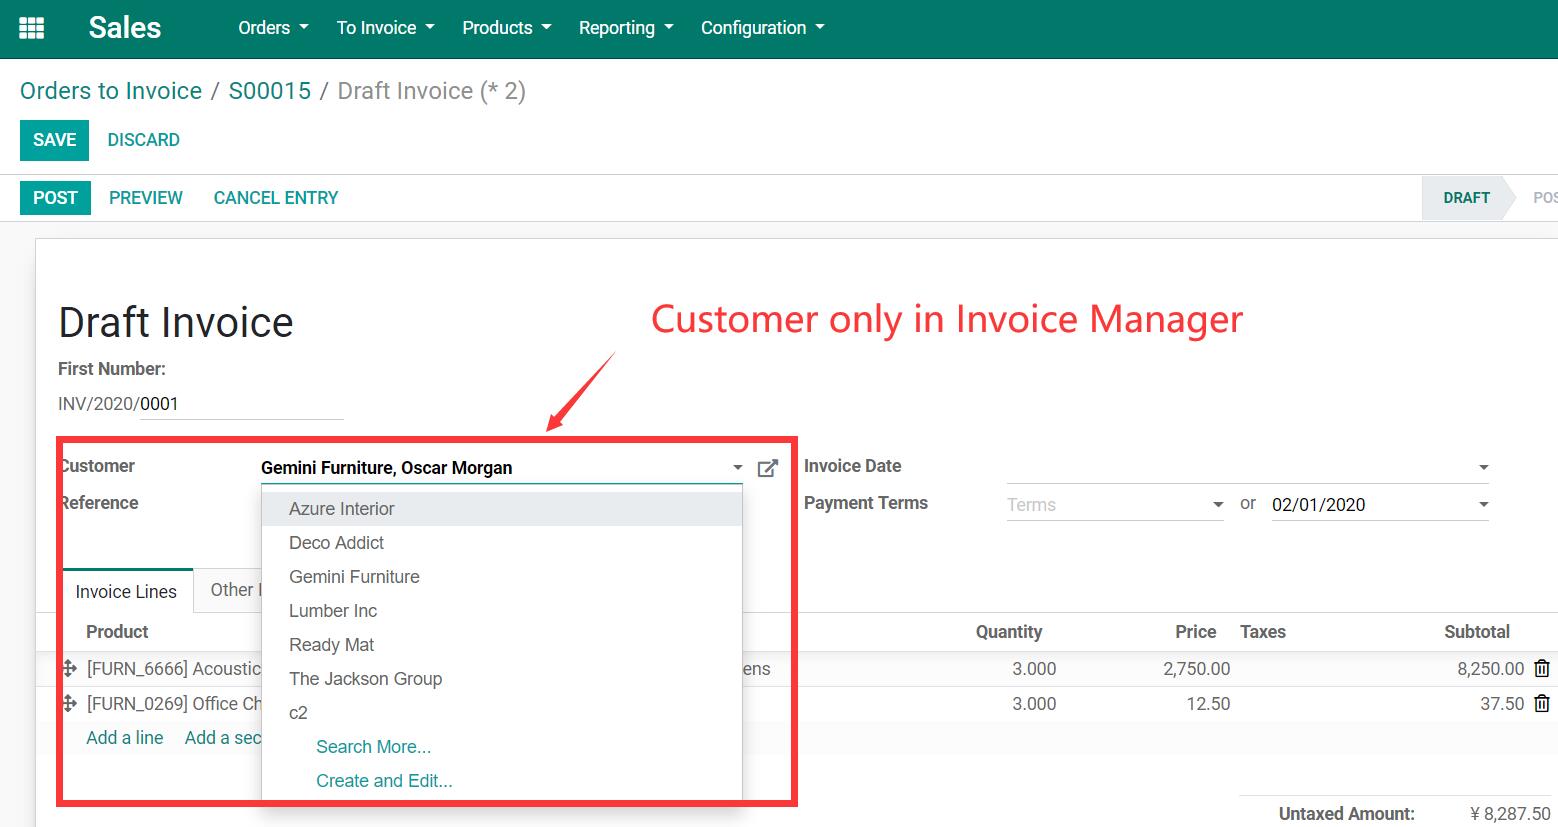Open the Orders menu
Image resolution: width=1558 pixels, height=827 pixels.
272,28
